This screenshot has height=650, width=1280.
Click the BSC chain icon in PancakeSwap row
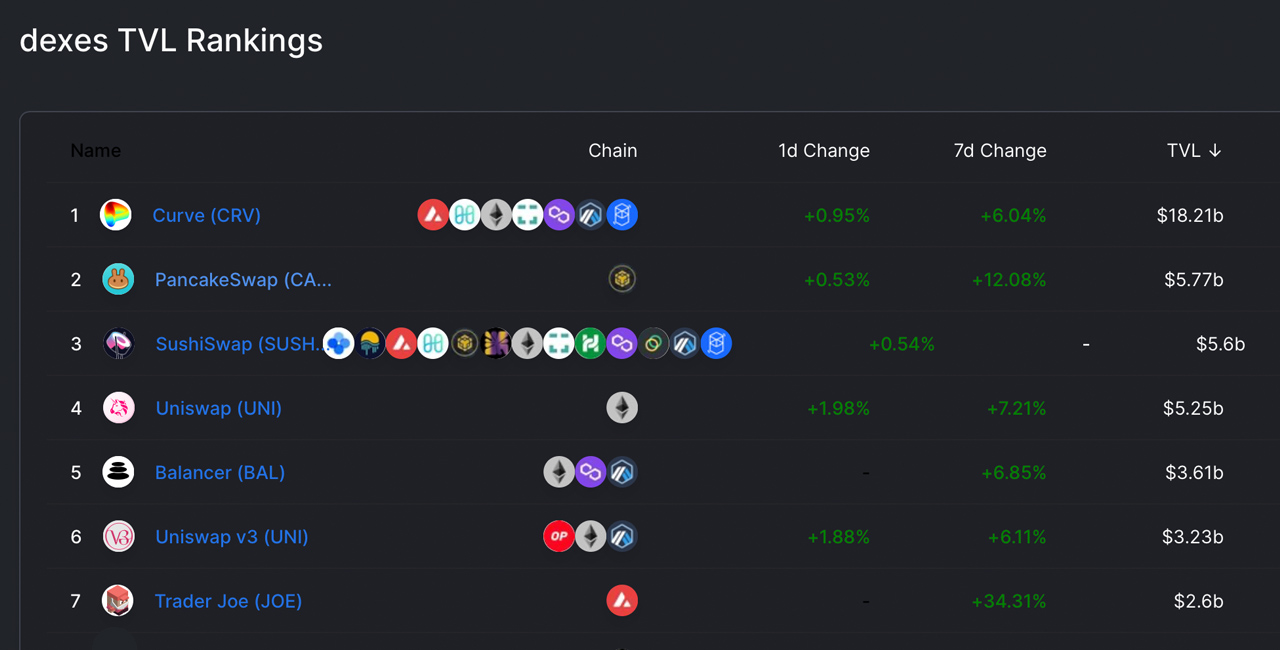[622, 279]
